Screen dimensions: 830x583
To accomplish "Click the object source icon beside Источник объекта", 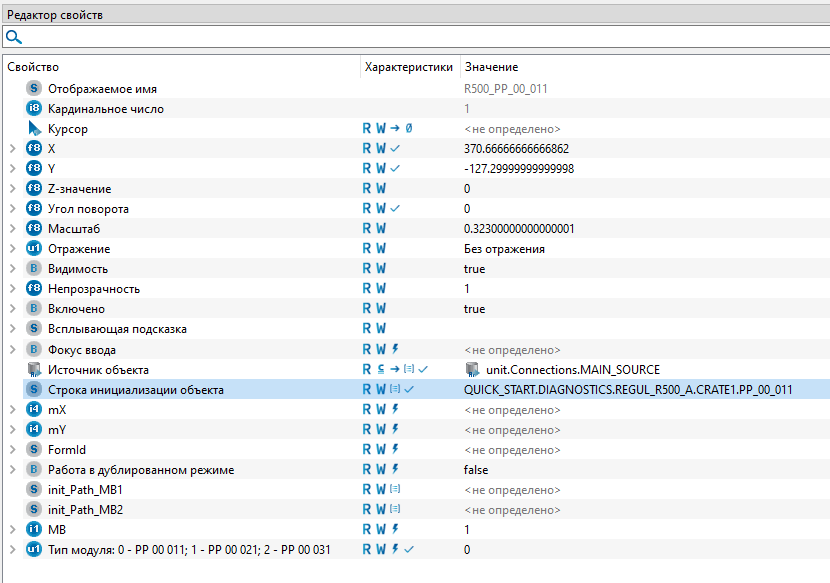I will pyautogui.click(x=34, y=369).
